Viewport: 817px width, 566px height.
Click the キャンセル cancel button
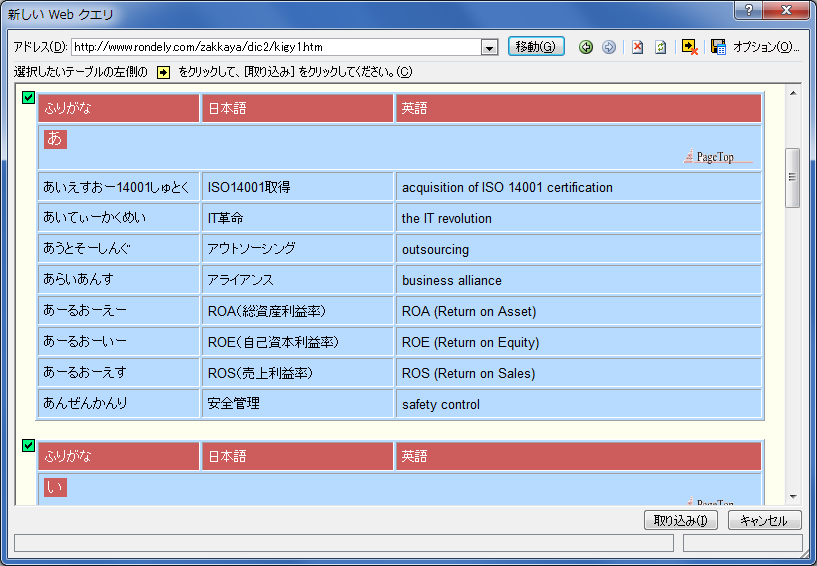(765, 520)
